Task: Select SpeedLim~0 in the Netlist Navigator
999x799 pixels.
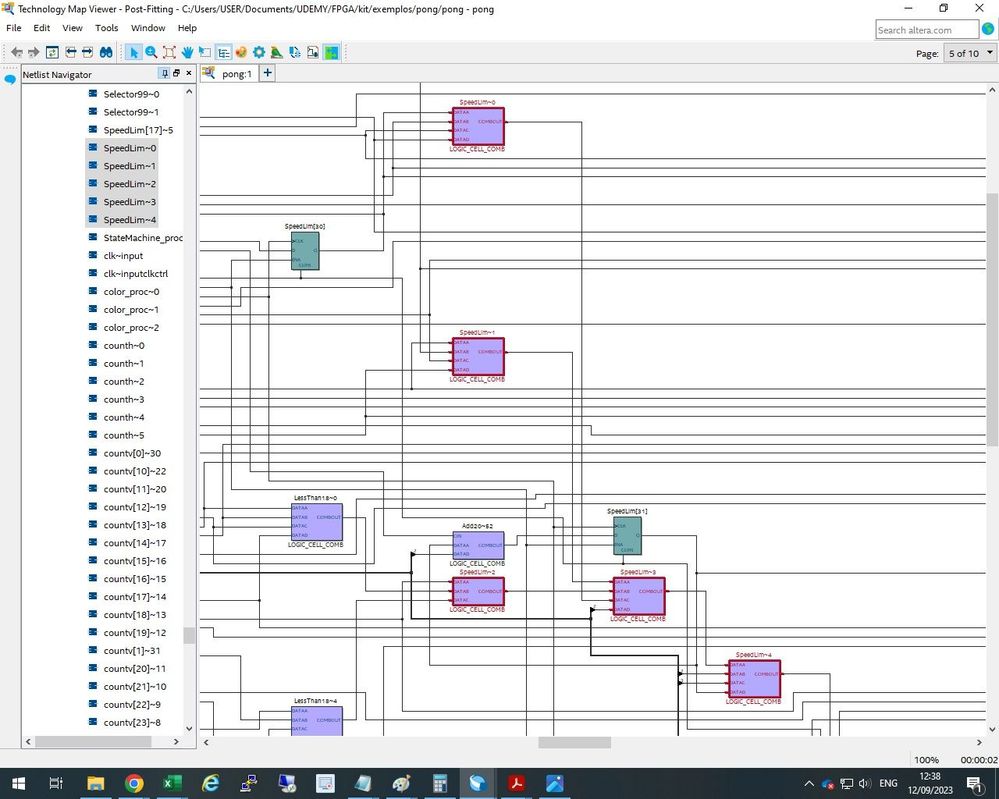Action: (129, 148)
